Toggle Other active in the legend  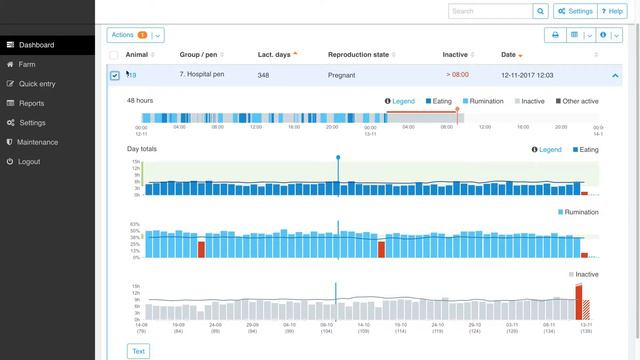click(577, 101)
